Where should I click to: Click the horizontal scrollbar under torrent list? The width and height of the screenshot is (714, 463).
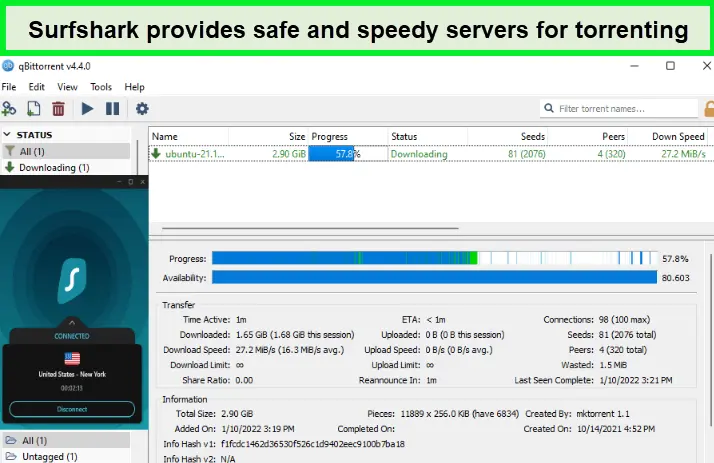pyautogui.click(x=310, y=228)
